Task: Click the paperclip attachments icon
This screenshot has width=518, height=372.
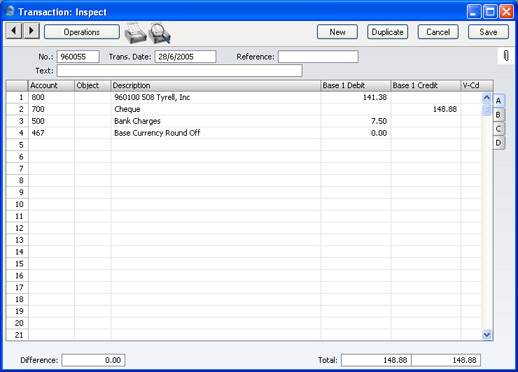Action: pos(506,56)
